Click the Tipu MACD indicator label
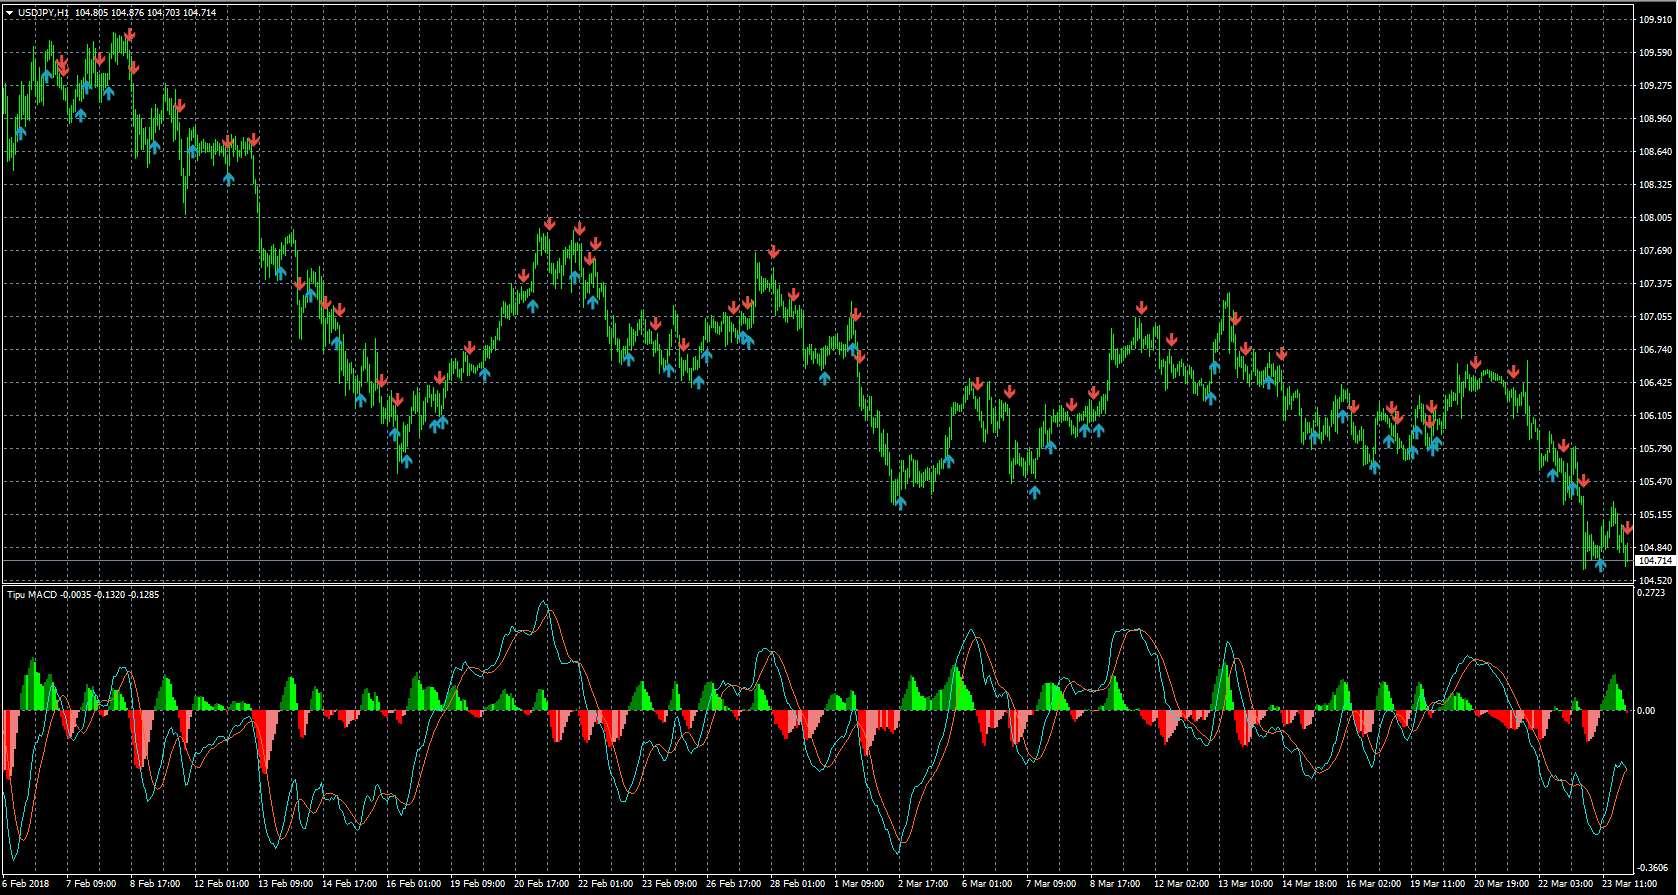1678x895 pixels. click(33, 595)
